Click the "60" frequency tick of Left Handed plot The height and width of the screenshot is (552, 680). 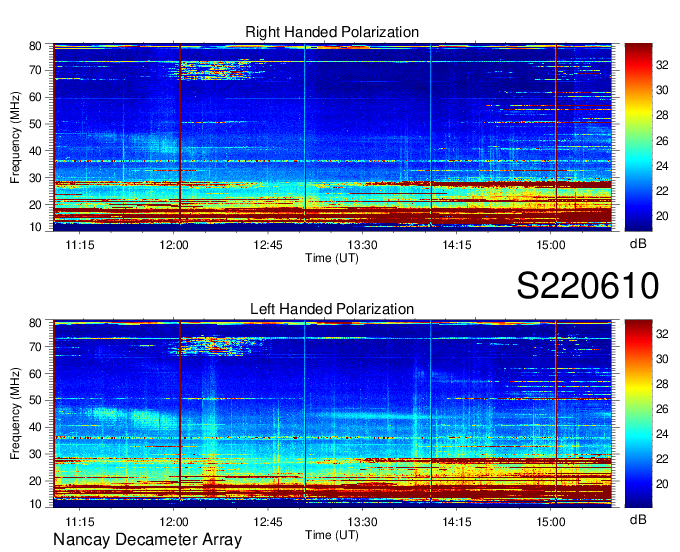point(35,374)
